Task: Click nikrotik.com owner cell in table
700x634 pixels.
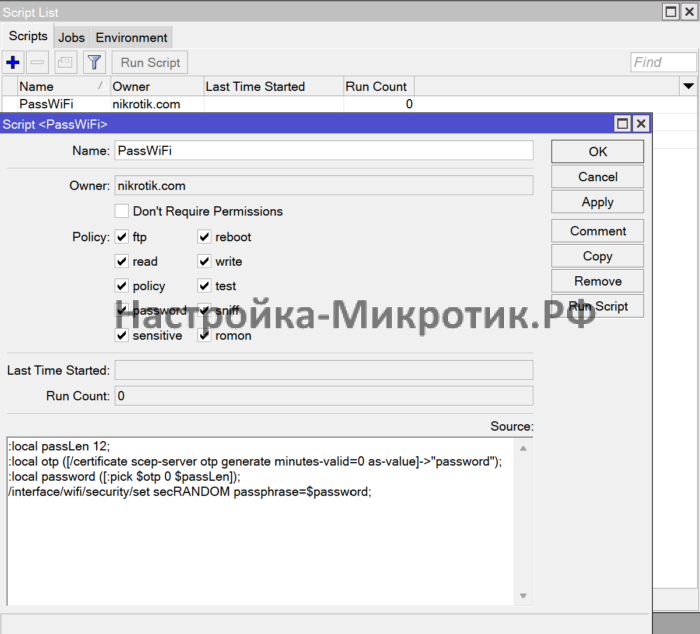Action: [x=146, y=104]
